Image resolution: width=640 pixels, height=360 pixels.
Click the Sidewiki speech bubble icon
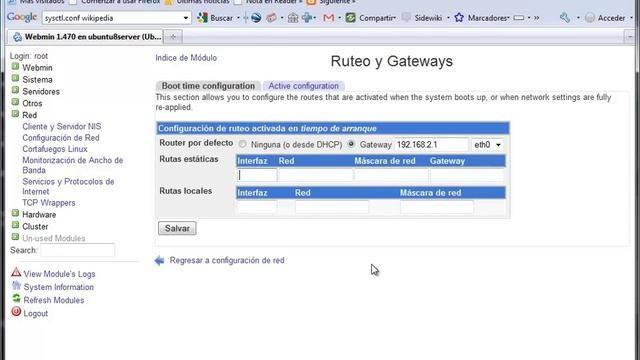[x=406, y=18]
